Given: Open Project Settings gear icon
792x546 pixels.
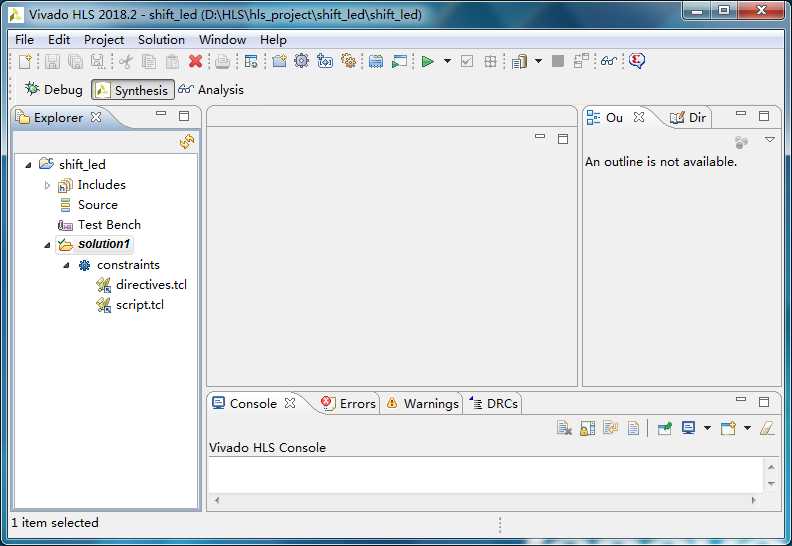Looking at the screenshot, I should (x=302, y=61).
